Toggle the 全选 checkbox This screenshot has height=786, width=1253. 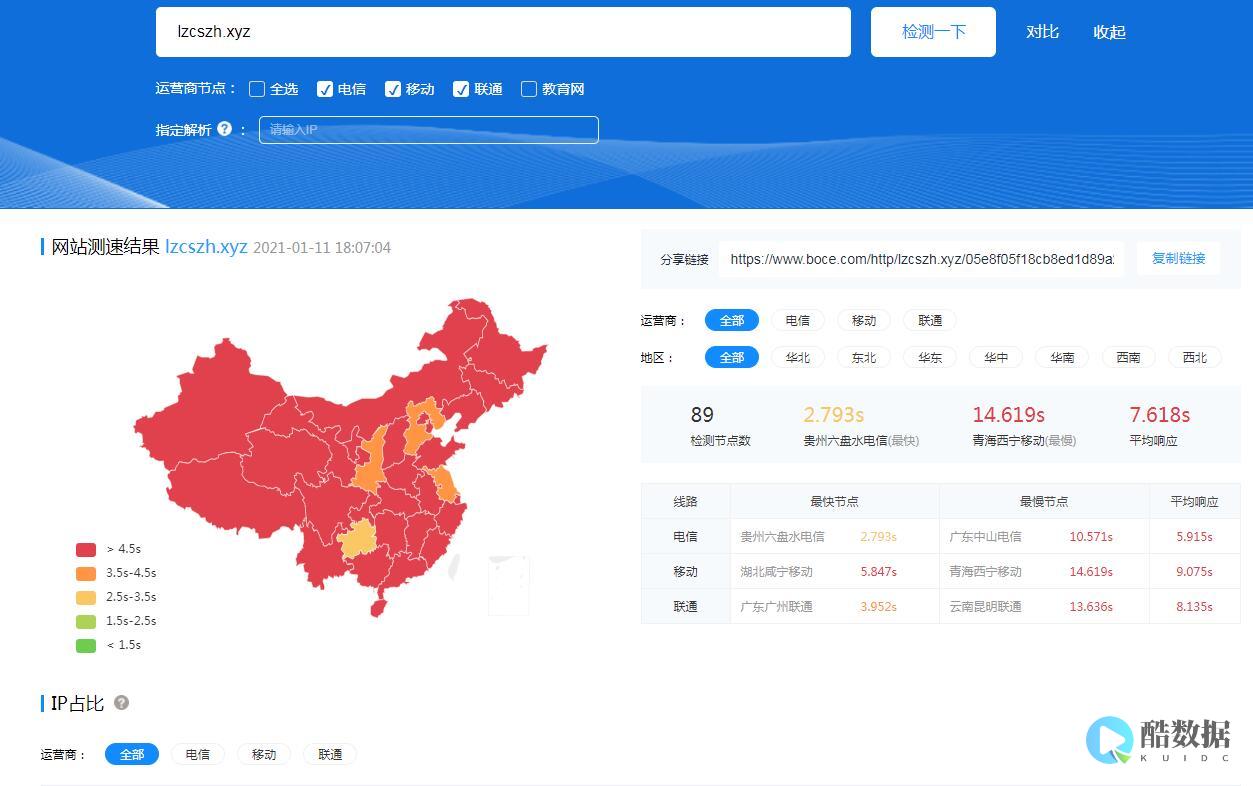(x=257, y=89)
